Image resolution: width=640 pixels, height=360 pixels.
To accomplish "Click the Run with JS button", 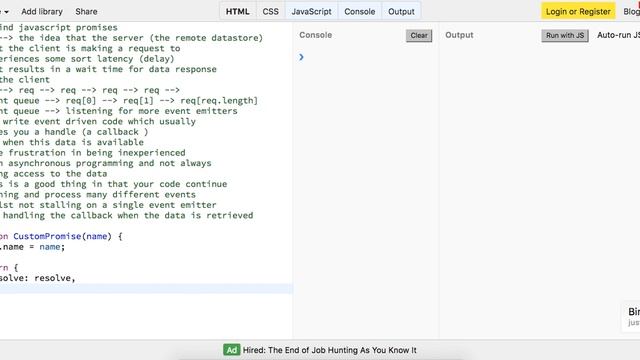I will [565, 36].
